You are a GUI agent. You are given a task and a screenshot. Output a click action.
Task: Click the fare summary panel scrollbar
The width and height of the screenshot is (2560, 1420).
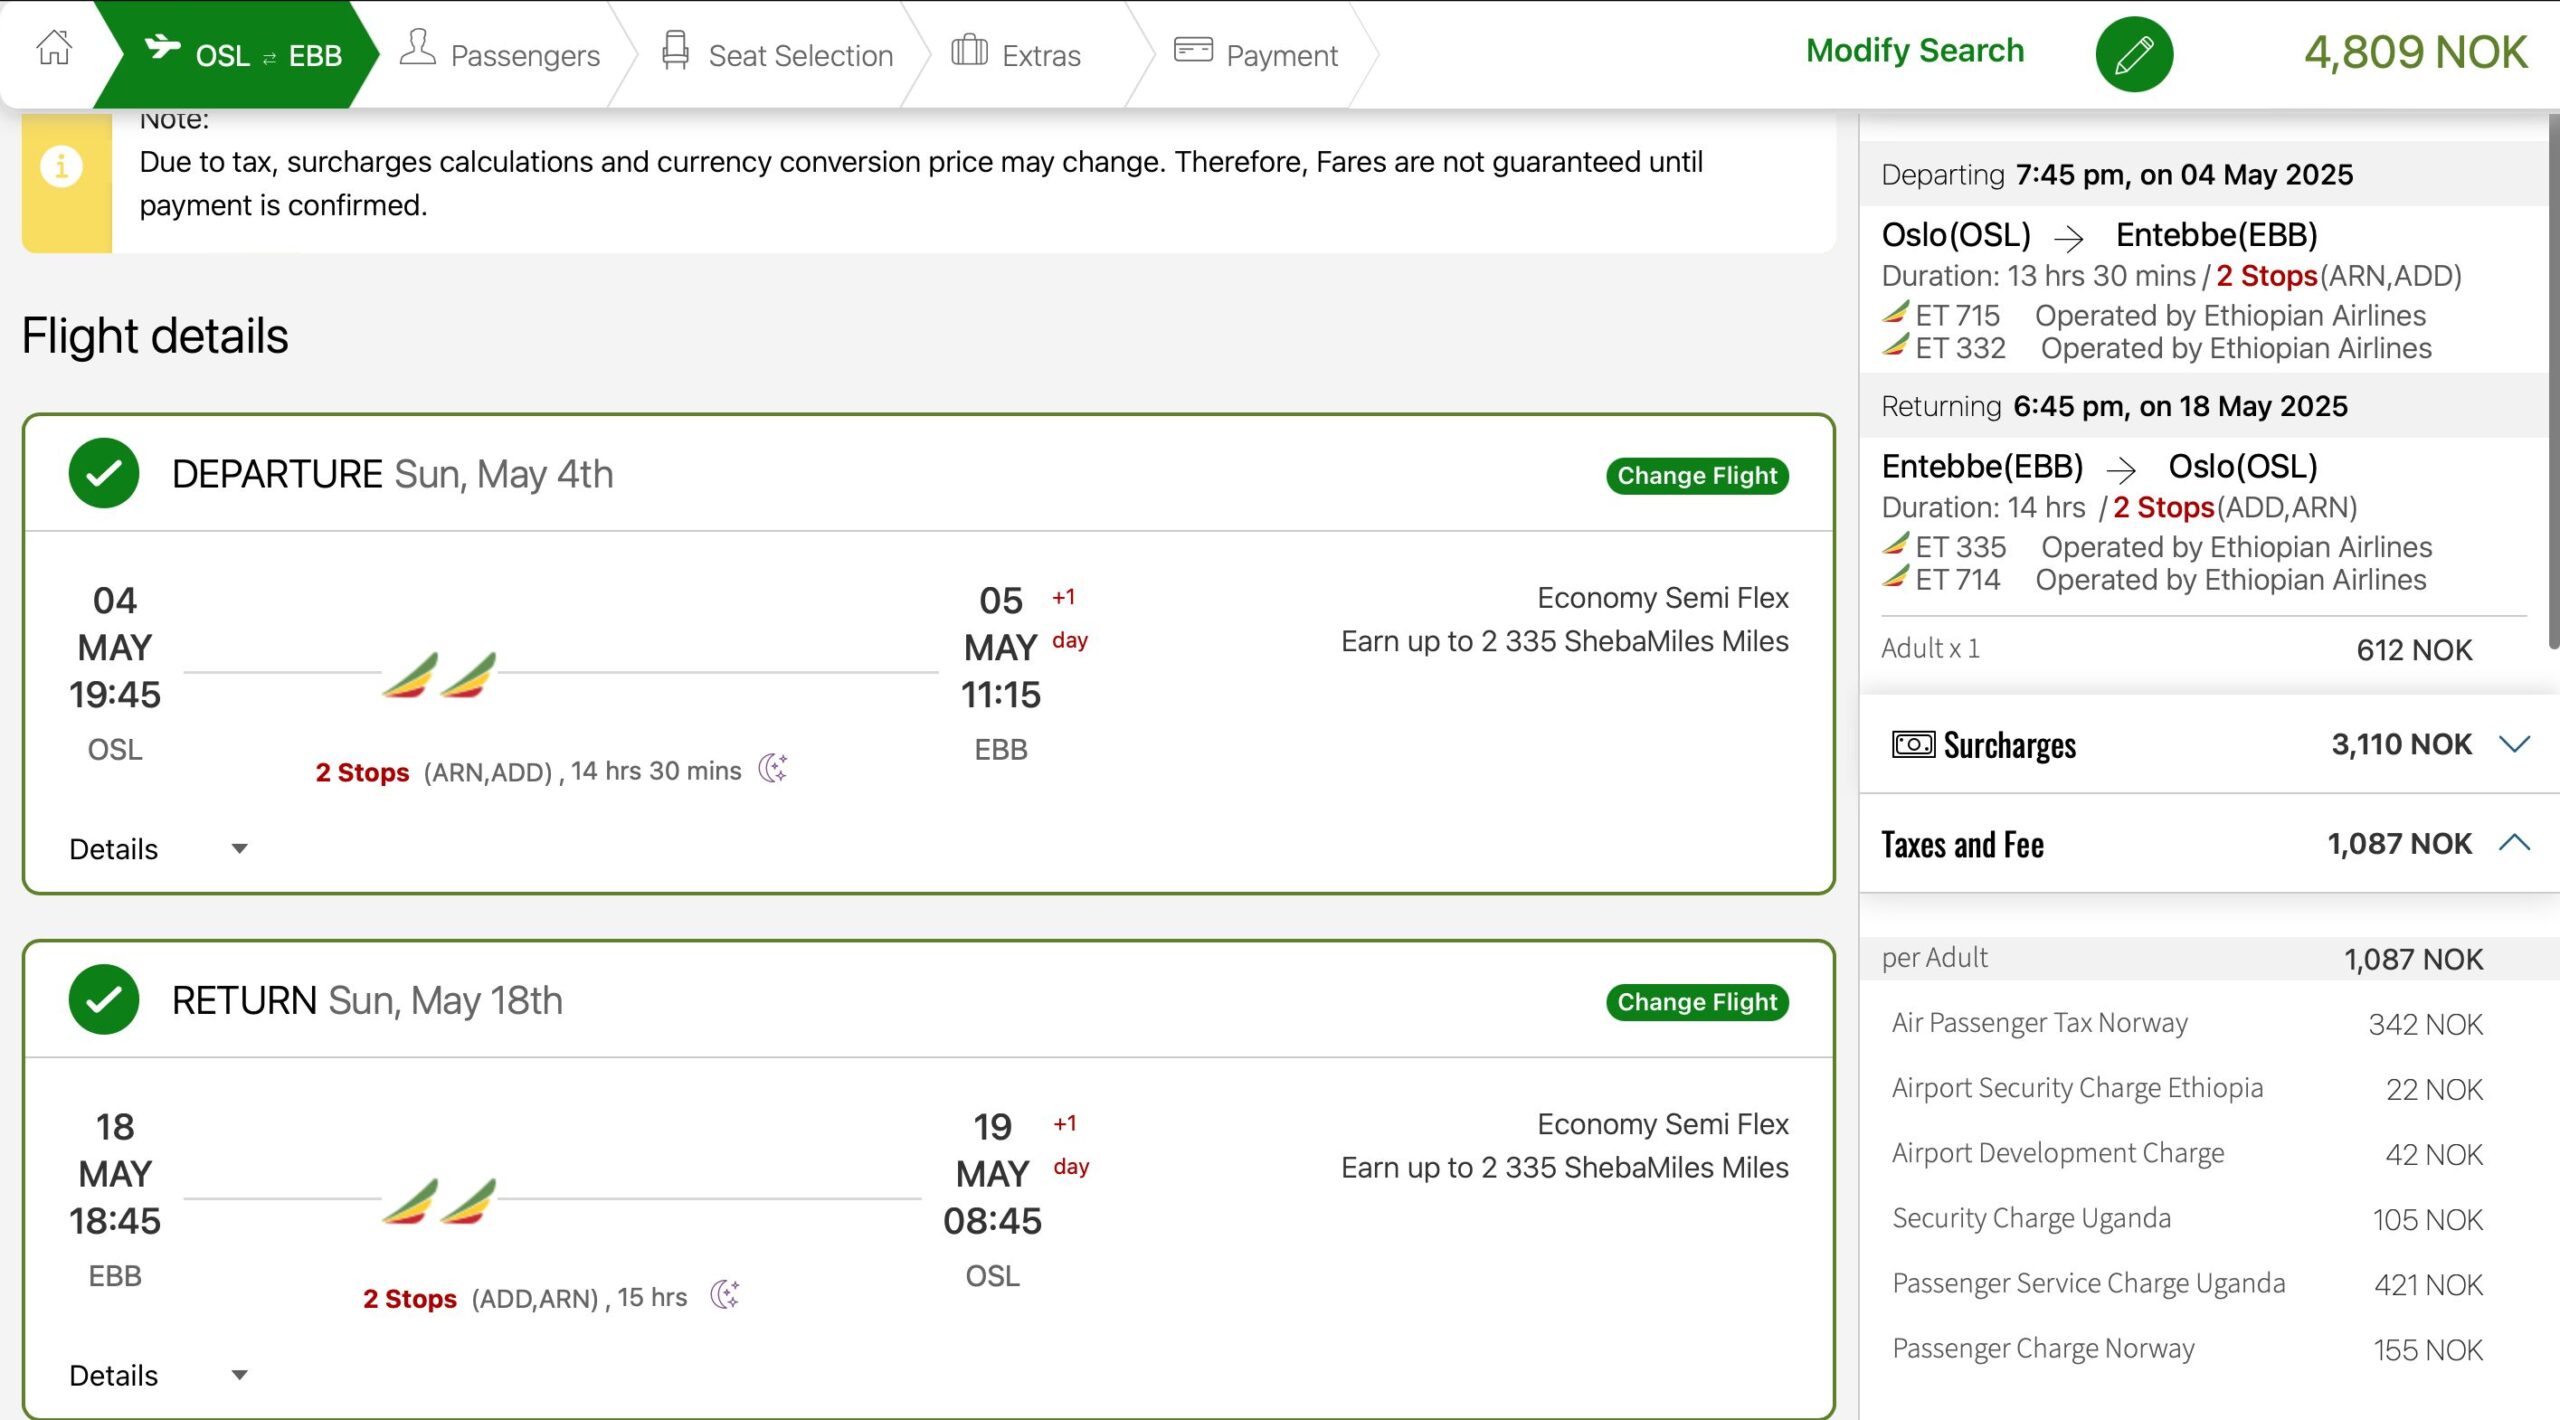point(2552,380)
